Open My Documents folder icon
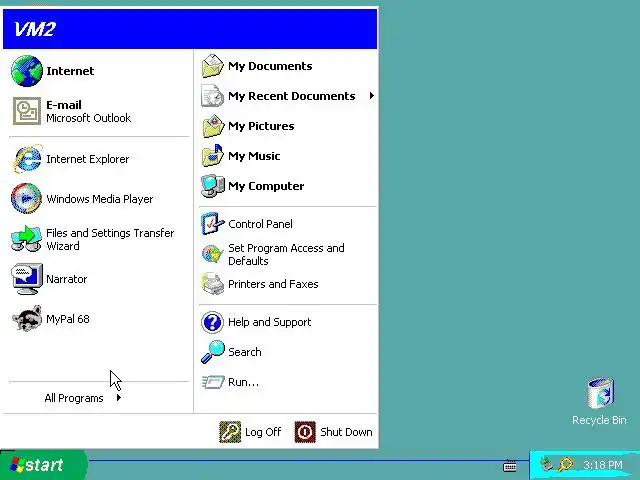Screen dimensions: 640x480 pos(213,66)
